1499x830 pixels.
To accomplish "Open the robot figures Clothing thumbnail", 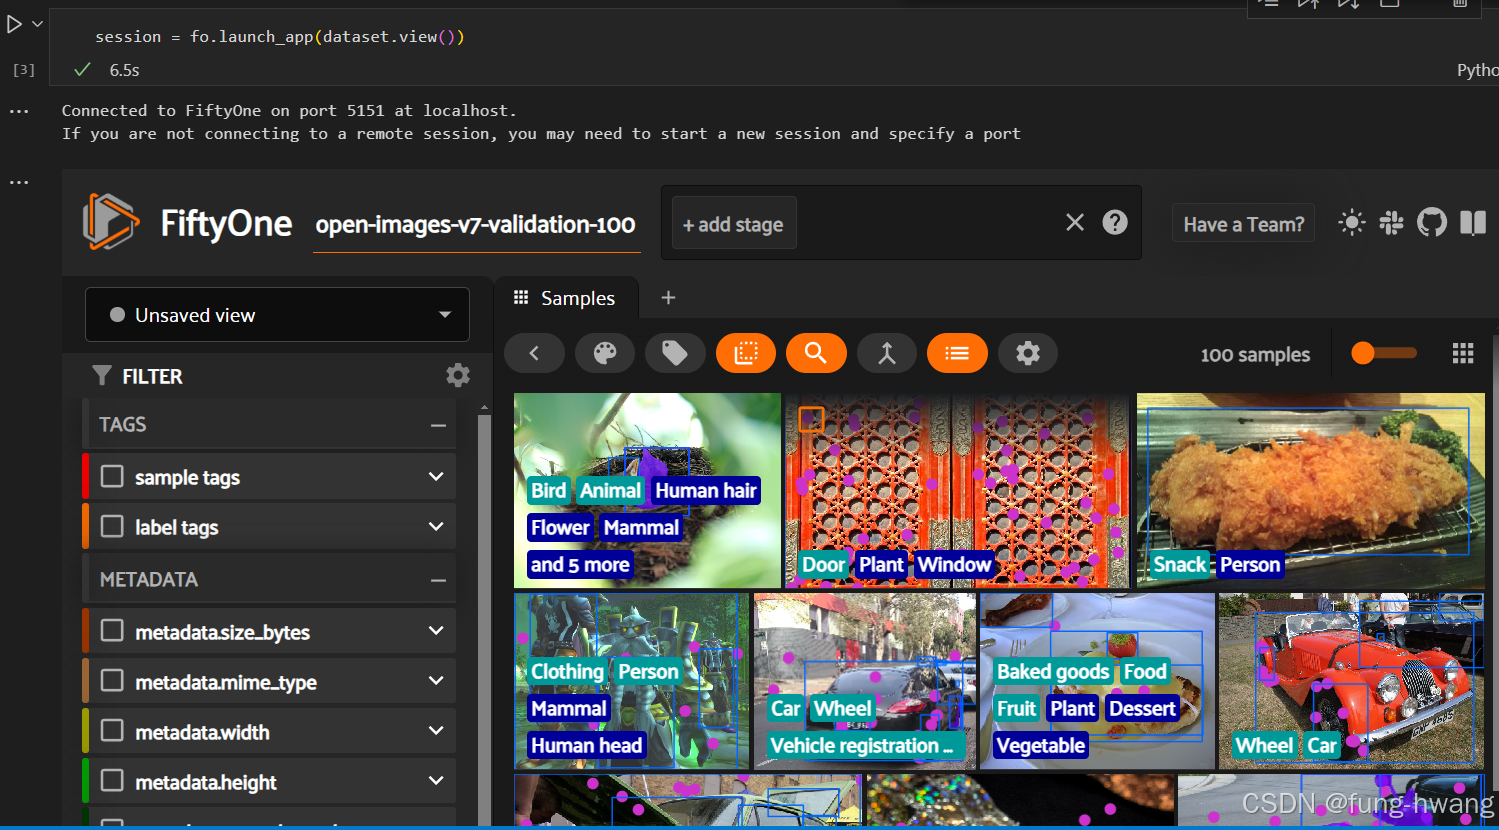I will 632,681.
